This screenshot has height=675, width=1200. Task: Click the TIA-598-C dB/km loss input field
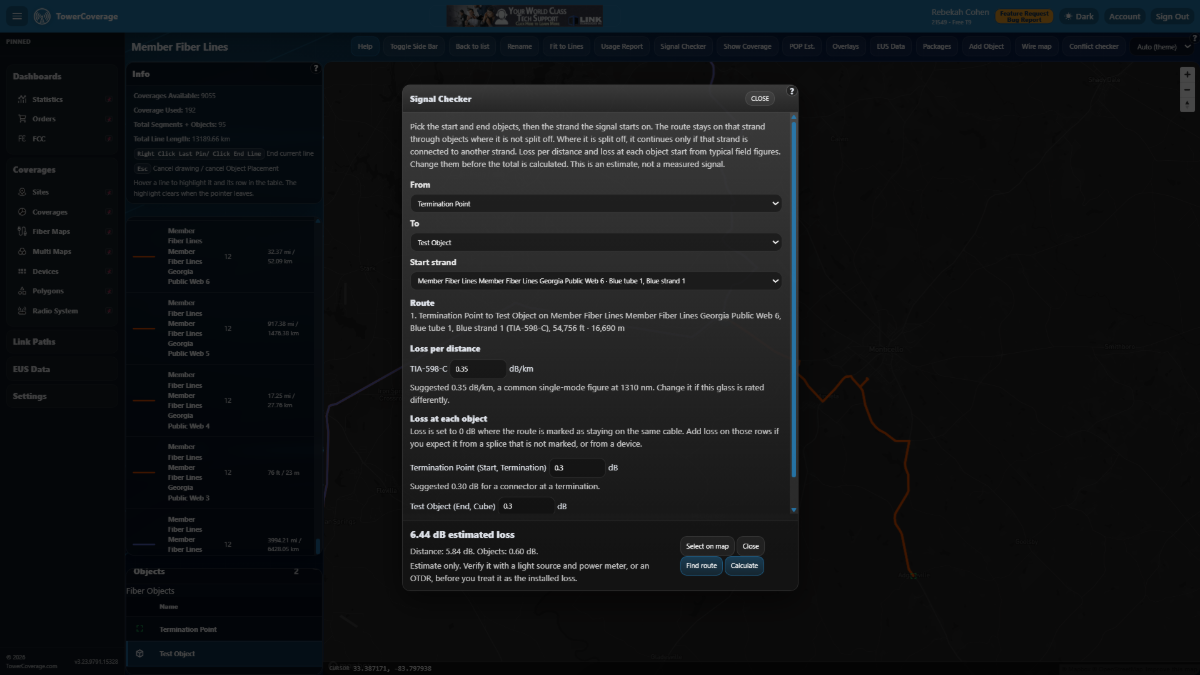coord(479,369)
